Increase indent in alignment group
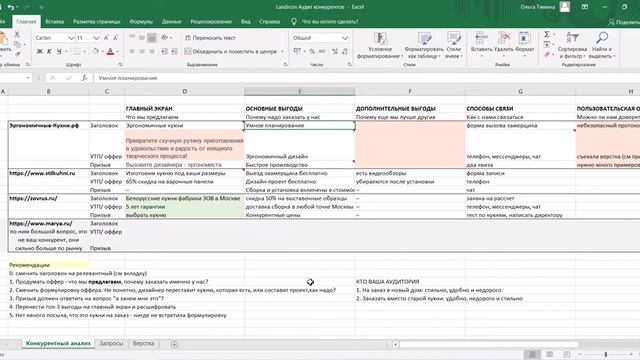The width and height of the screenshot is (640, 360). (x=174, y=51)
